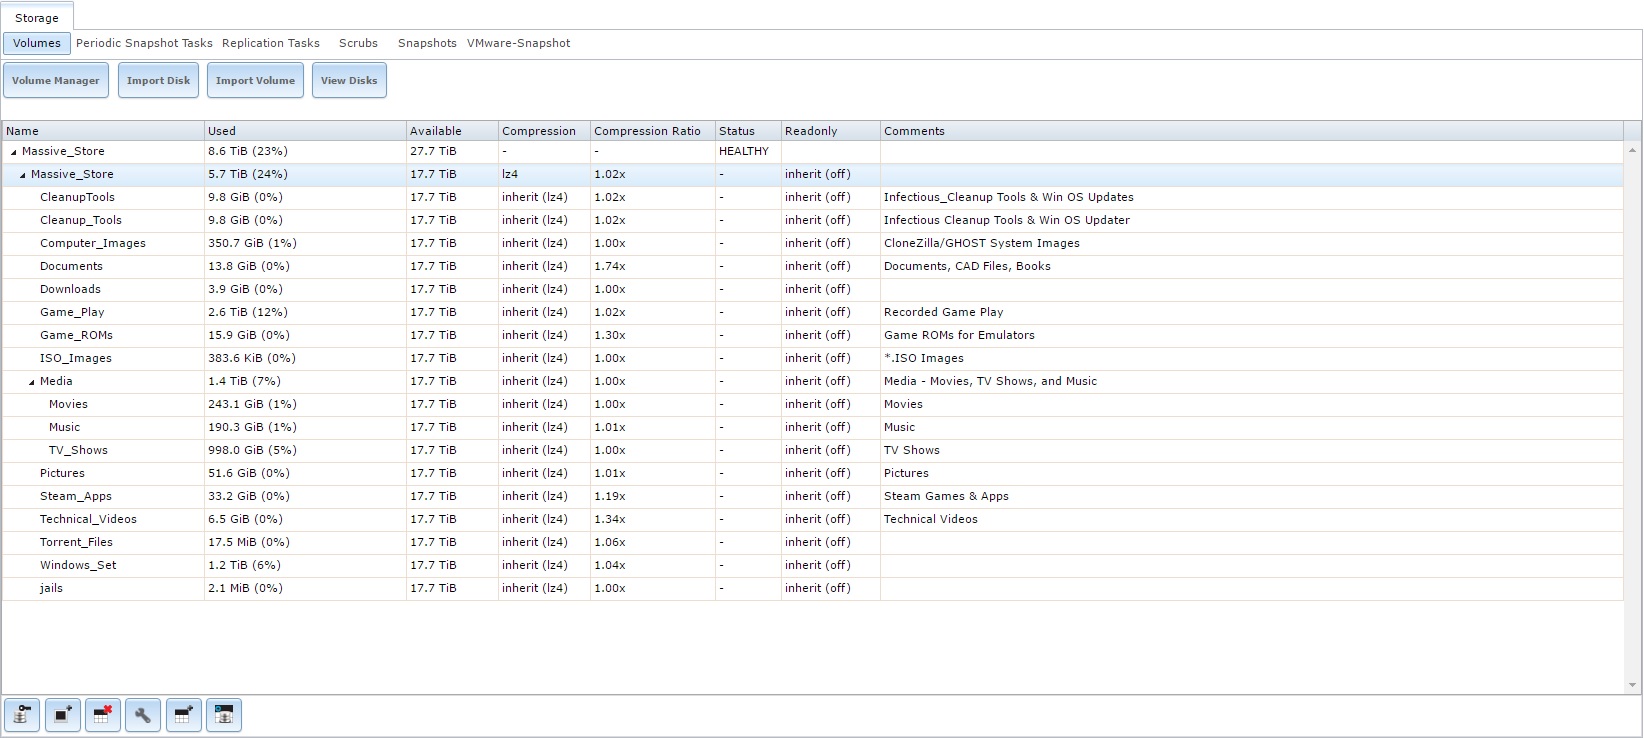Click the Create Snapshot icon

[x=62, y=715]
